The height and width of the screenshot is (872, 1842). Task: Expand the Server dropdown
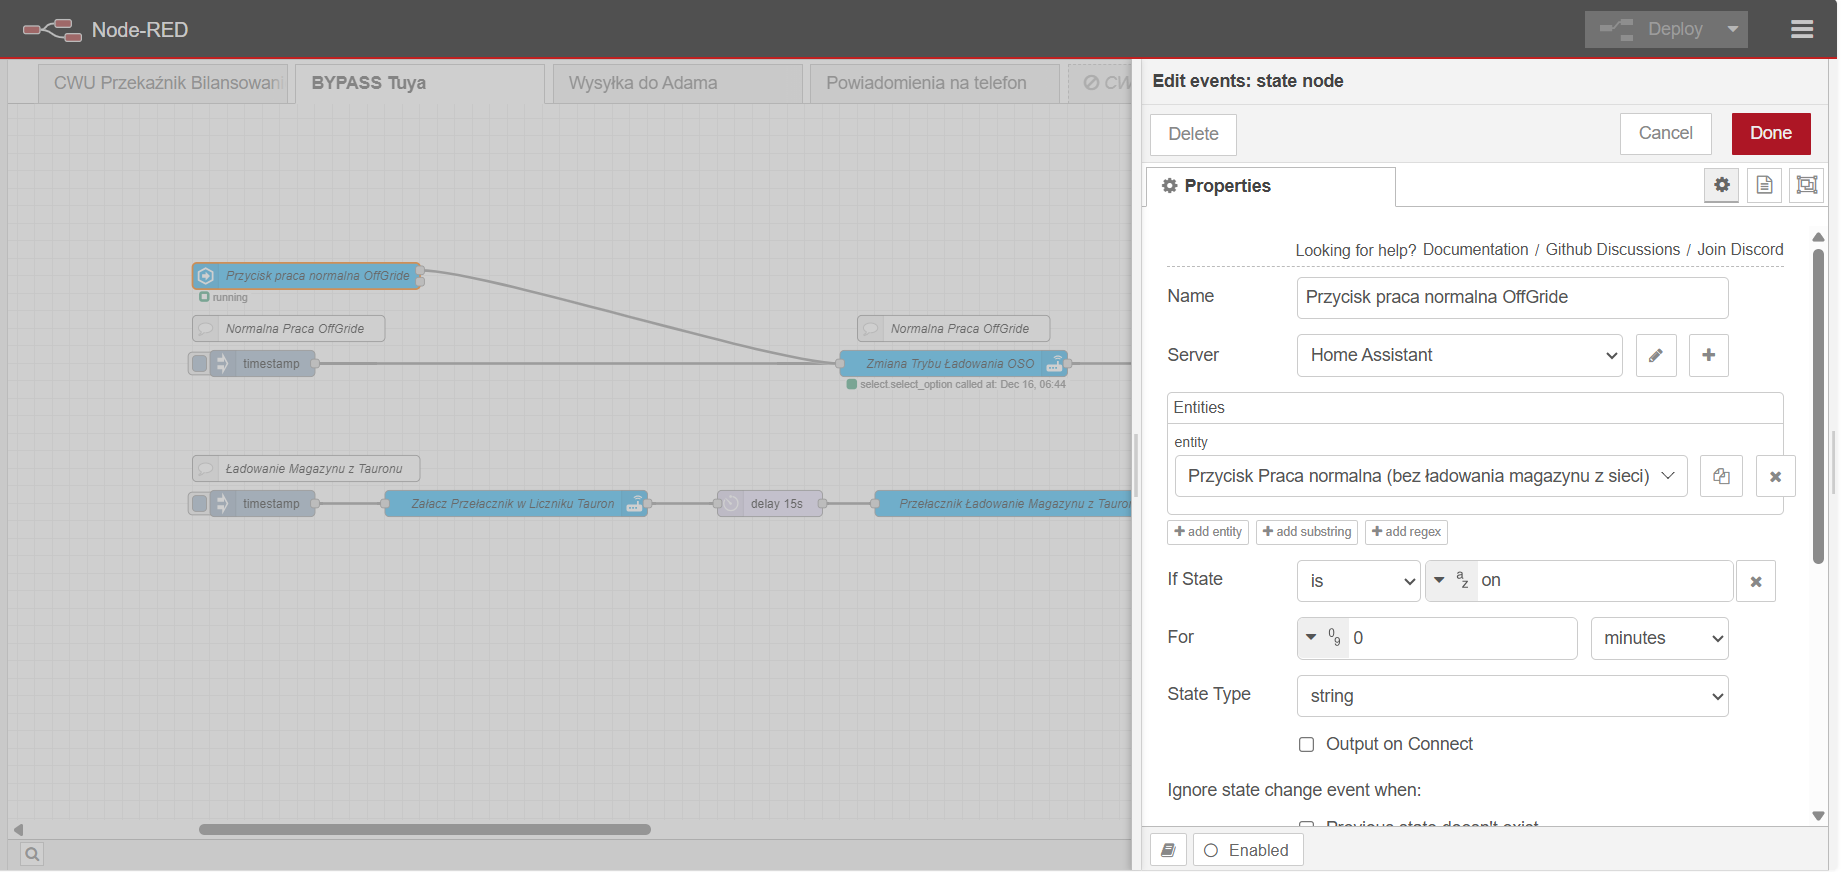tap(1459, 355)
